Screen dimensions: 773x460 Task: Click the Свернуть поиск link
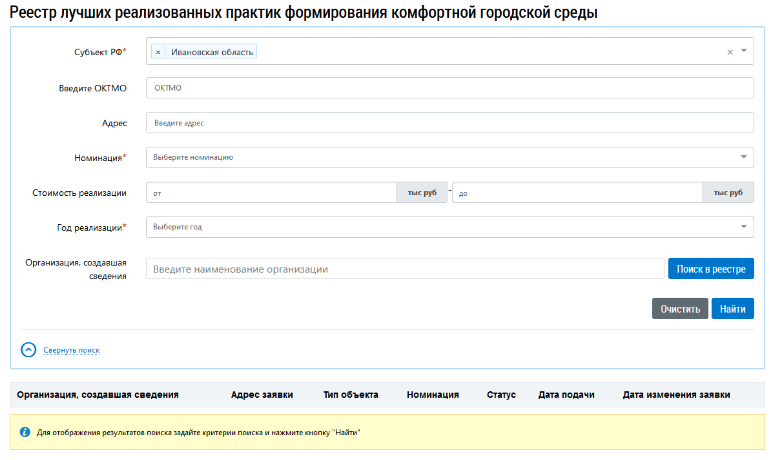click(71, 350)
